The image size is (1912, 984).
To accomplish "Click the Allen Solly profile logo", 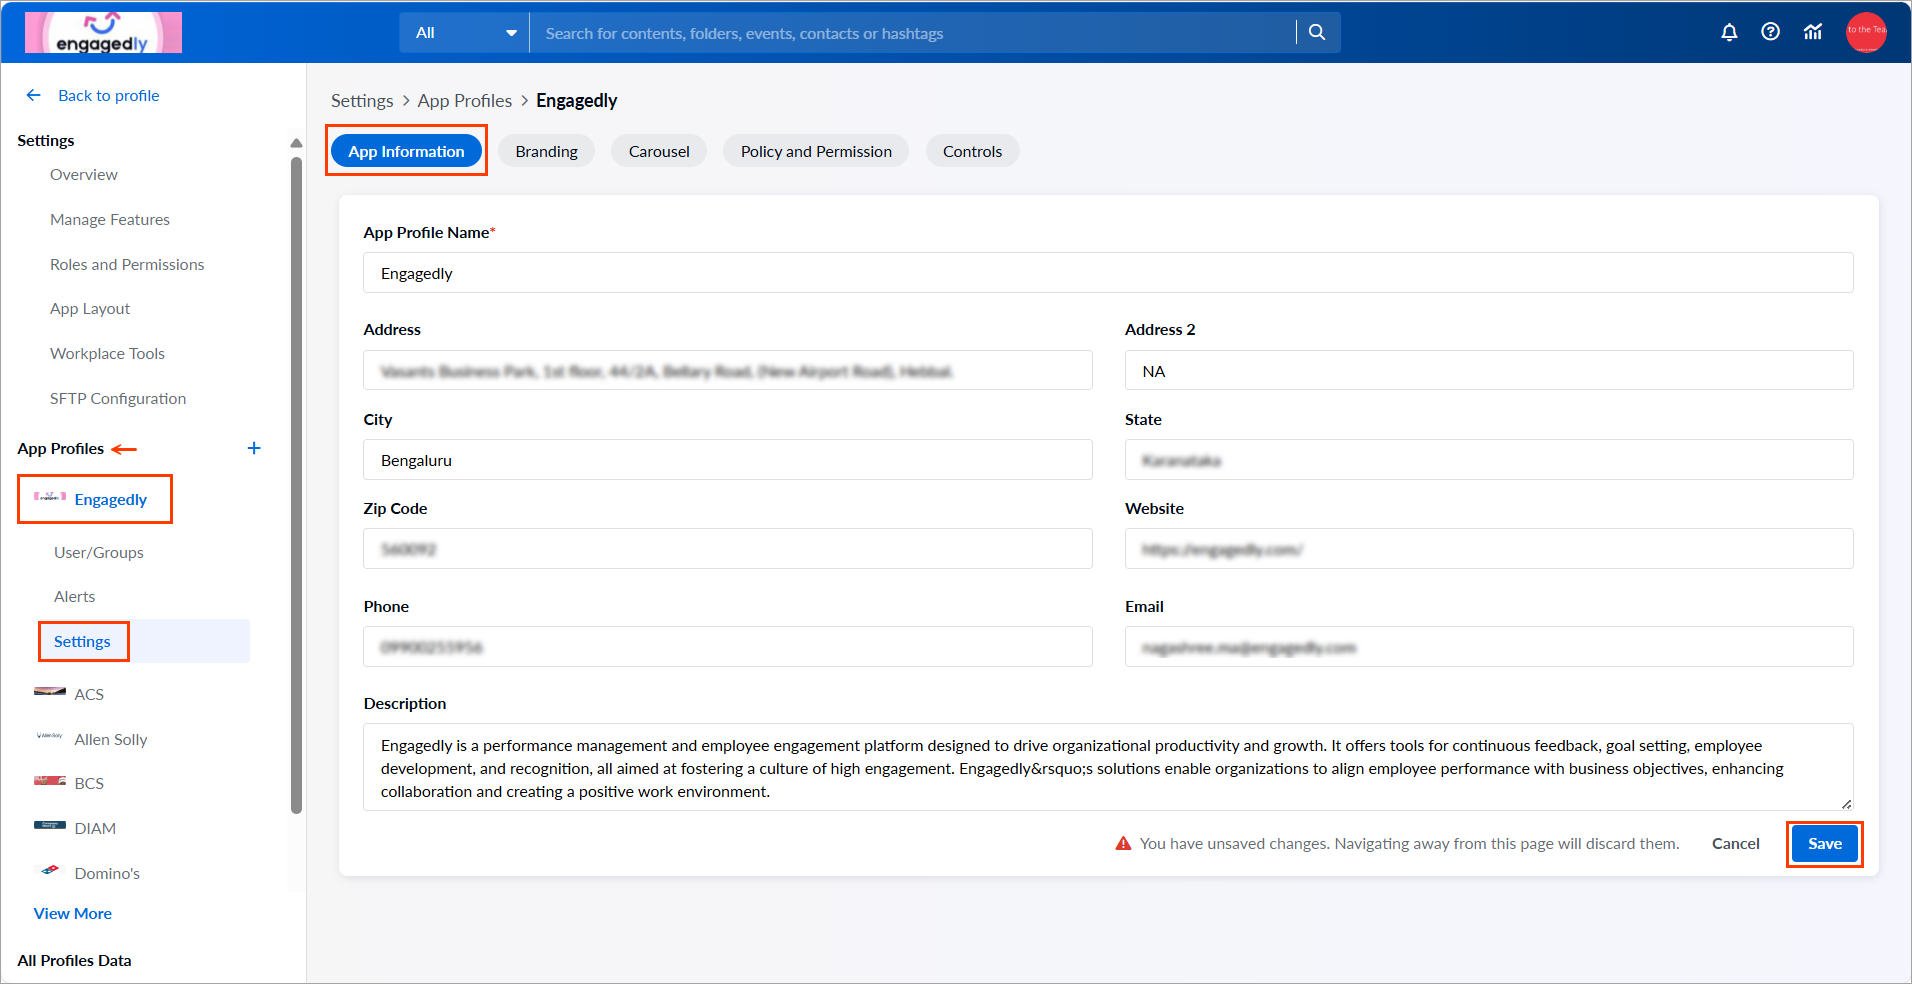I will tap(50, 736).
